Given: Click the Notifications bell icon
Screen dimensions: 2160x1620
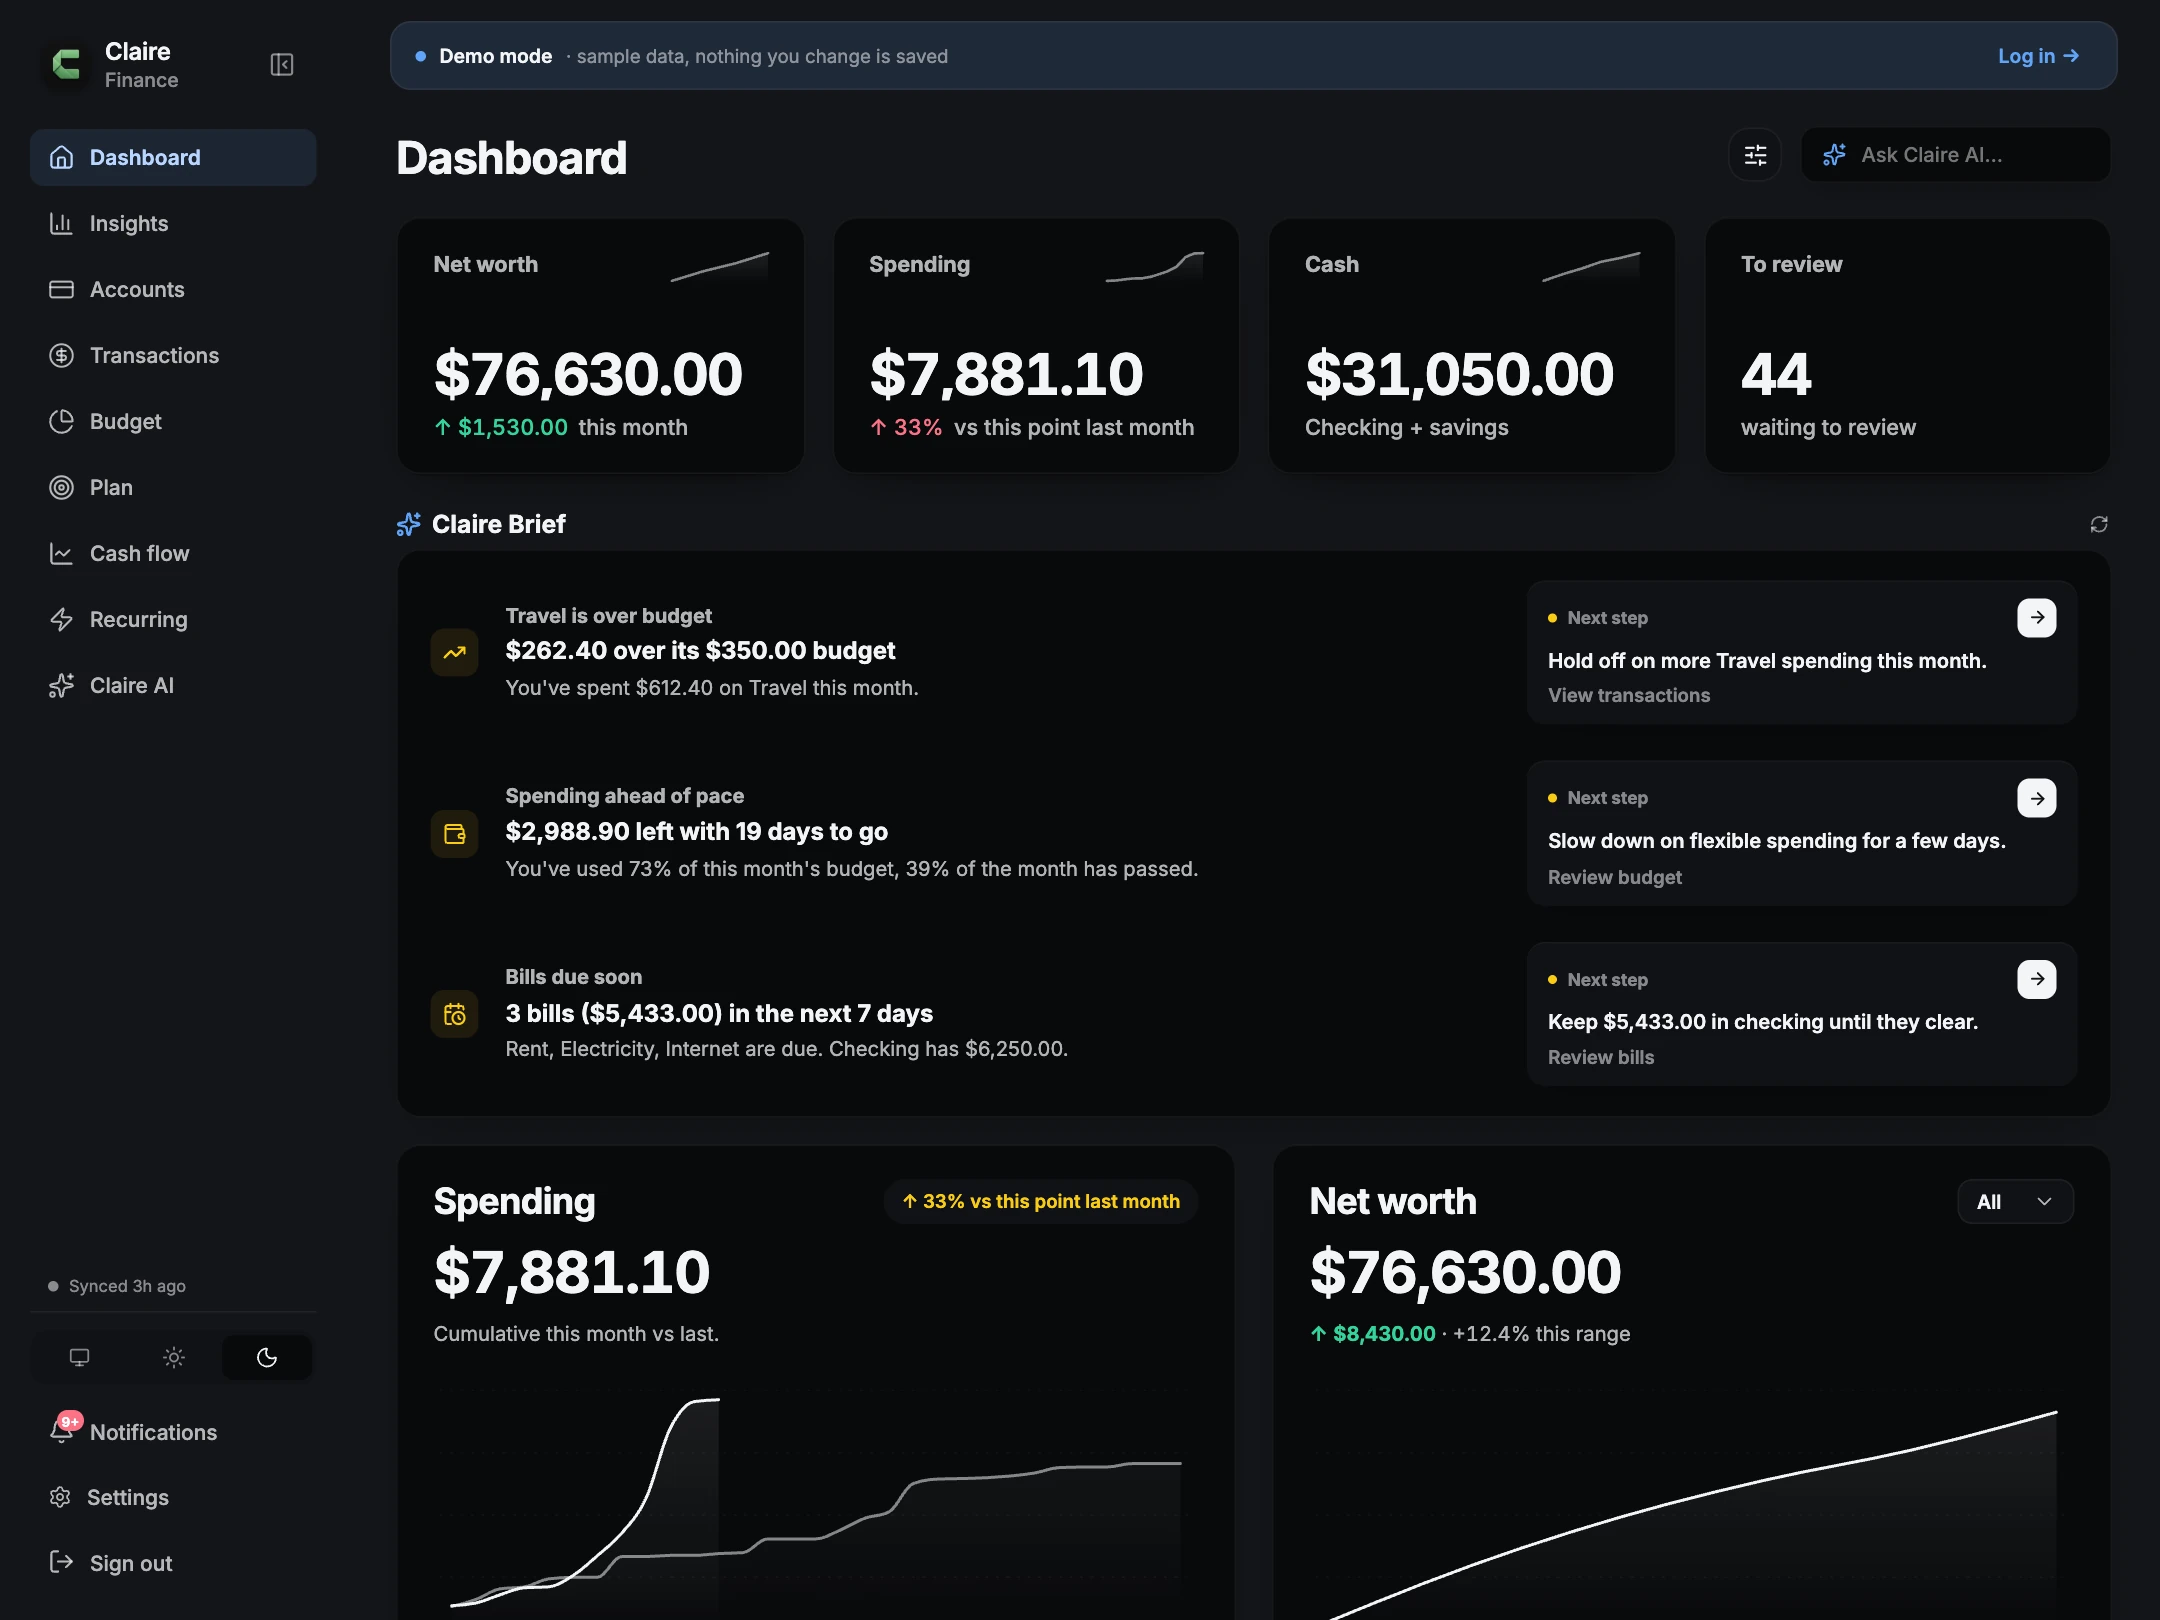Looking at the screenshot, I should pyautogui.click(x=62, y=1432).
